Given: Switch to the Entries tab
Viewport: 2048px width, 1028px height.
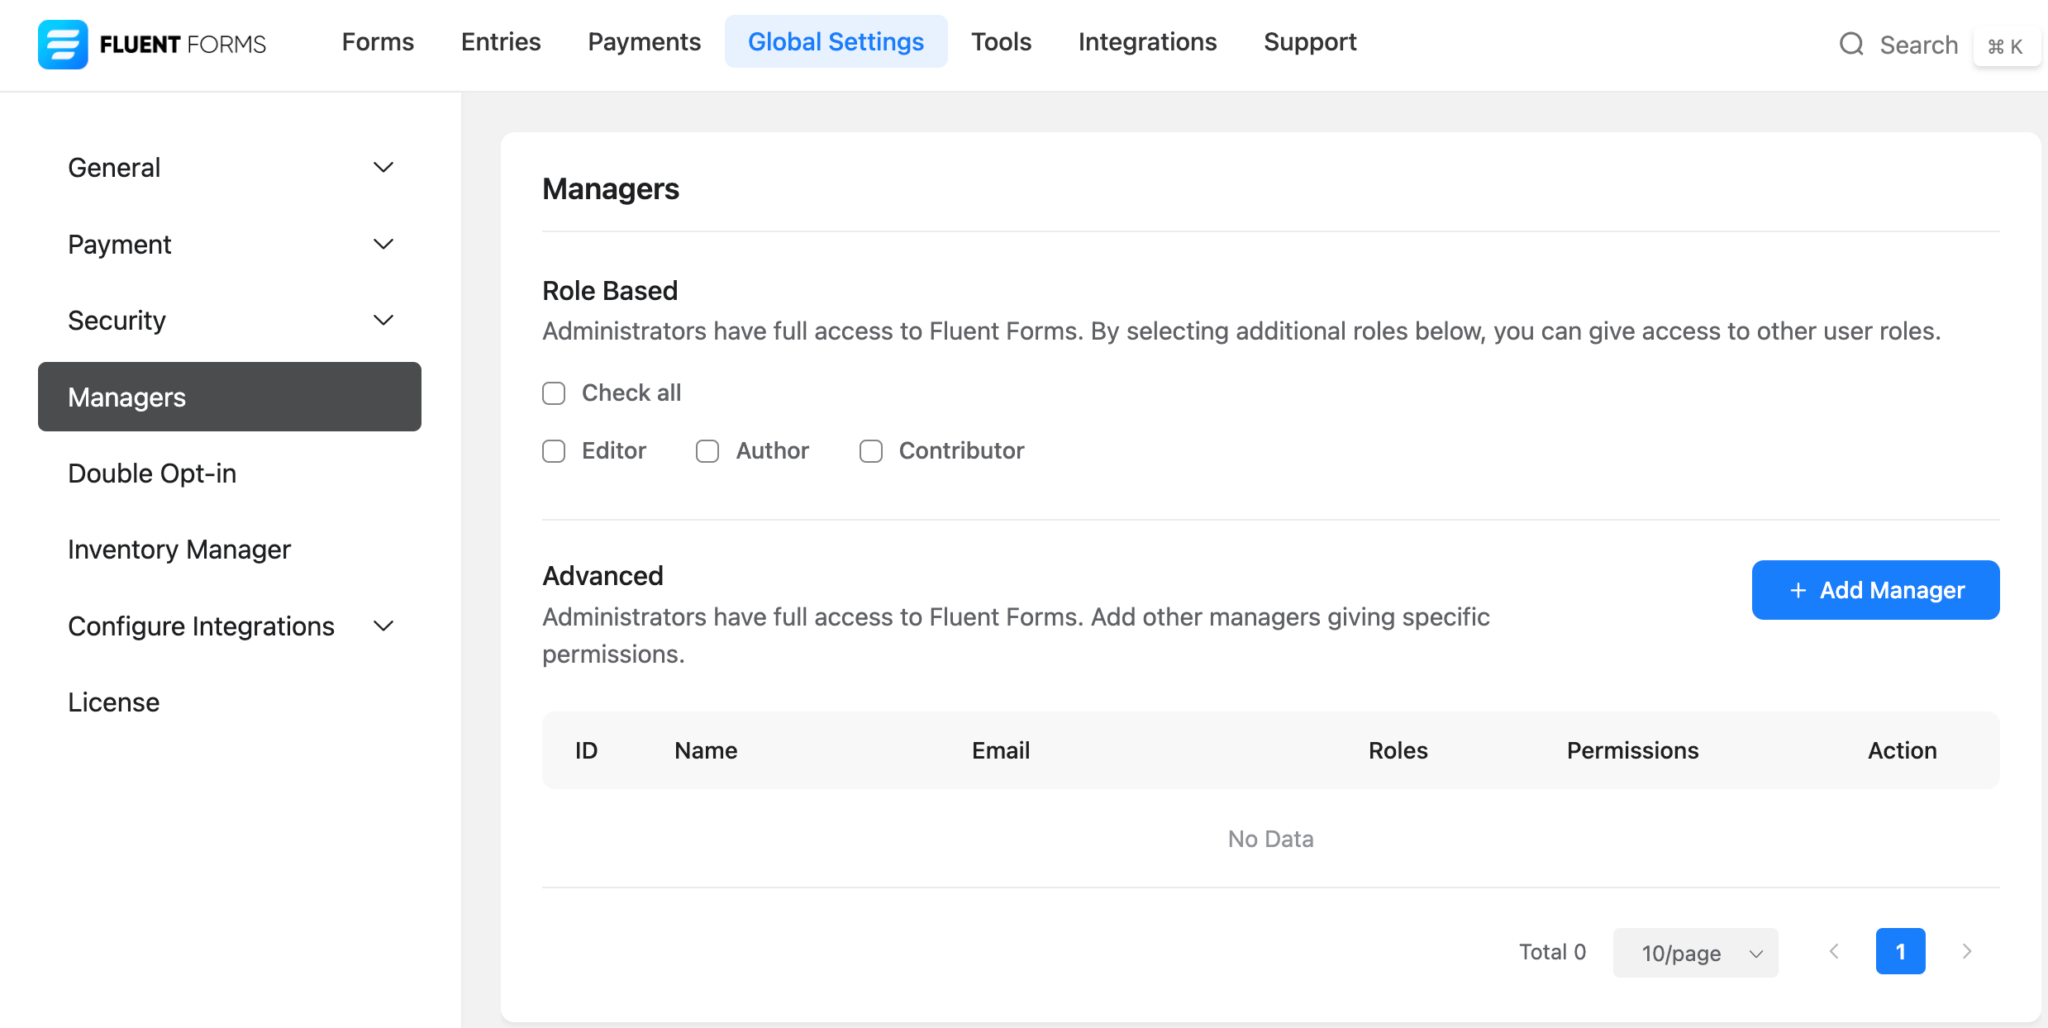Looking at the screenshot, I should coord(500,41).
